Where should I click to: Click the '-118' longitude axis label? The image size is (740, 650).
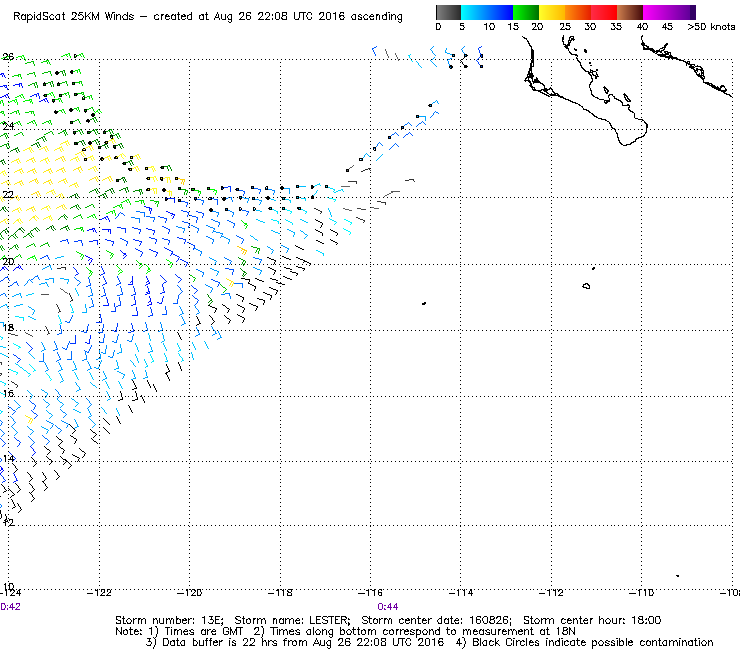pyautogui.click(x=280, y=592)
